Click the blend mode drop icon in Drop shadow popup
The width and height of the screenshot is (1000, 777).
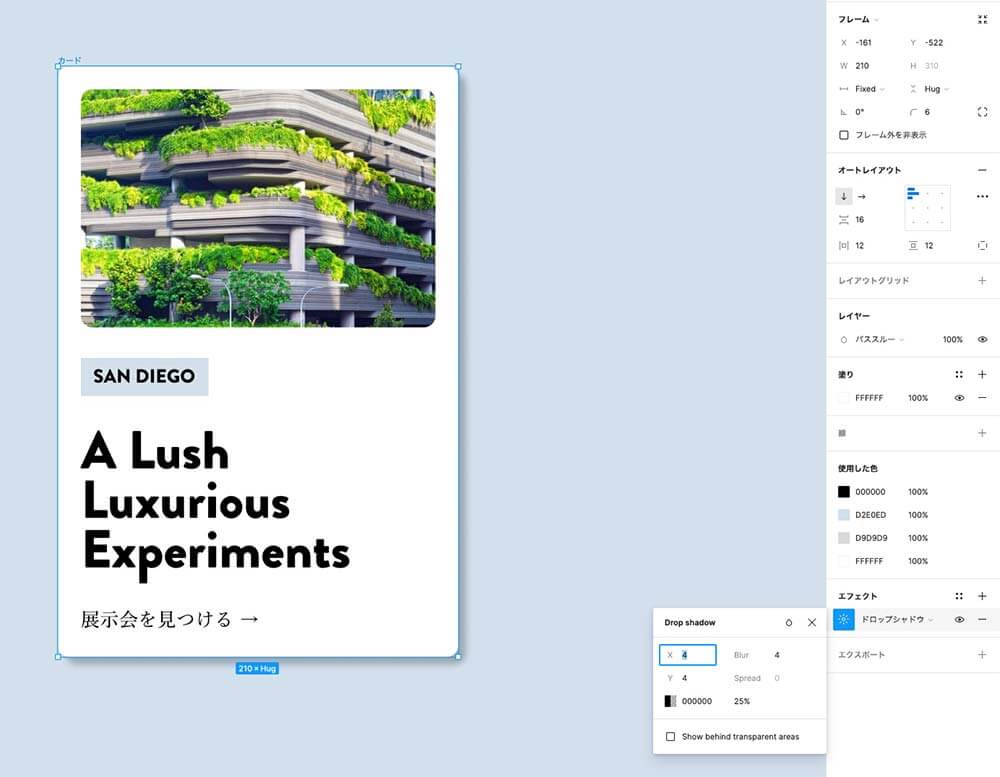(x=789, y=623)
